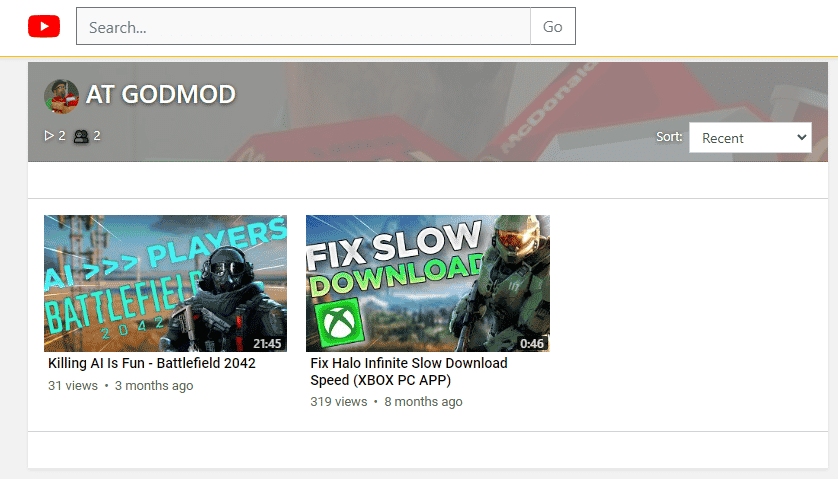This screenshot has height=479, width=838.
Task: Open title Killing AI Is Fun - Battlefield 2042
Action: pos(152,364)
